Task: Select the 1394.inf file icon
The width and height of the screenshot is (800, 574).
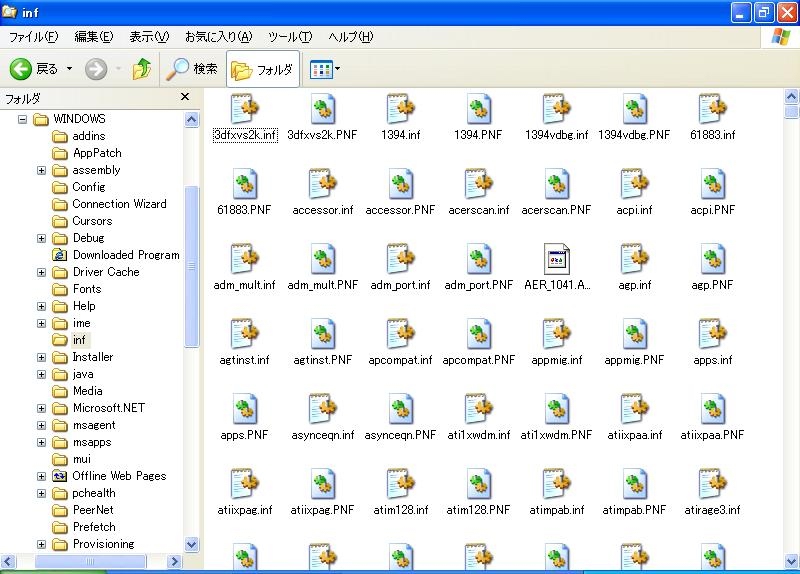Action: pyautogui.click(x=400, y=109)
